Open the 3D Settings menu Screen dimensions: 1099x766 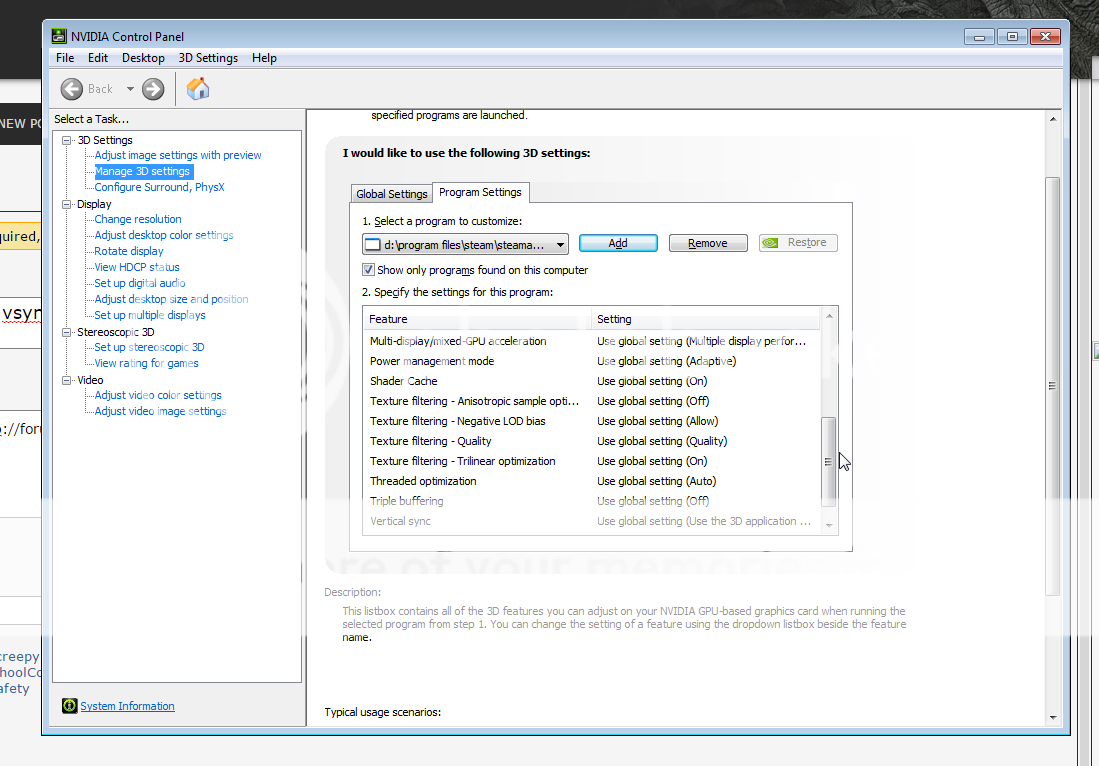pos(208,58)
